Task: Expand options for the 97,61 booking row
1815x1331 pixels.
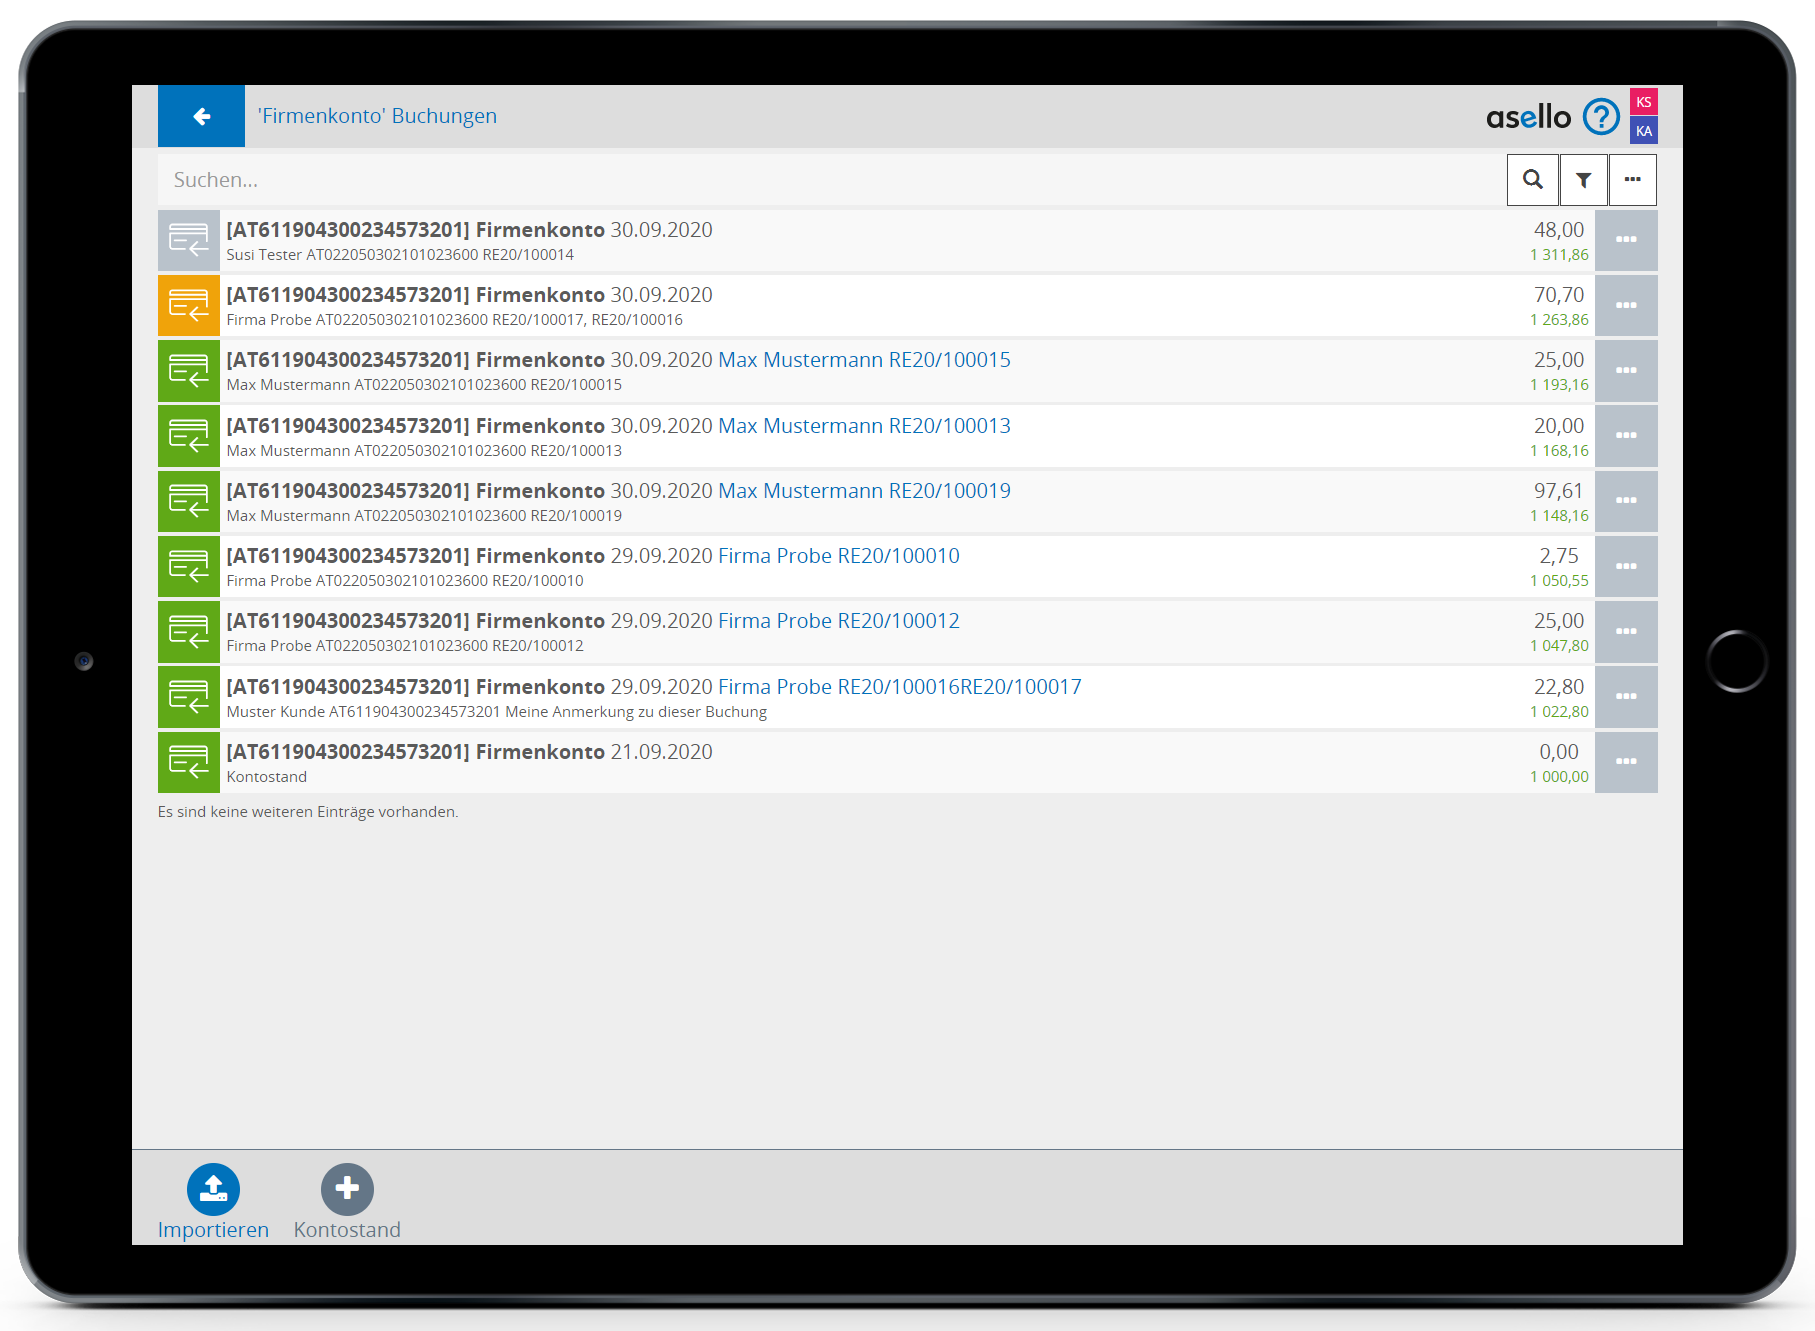Action: click(1625, 501)
